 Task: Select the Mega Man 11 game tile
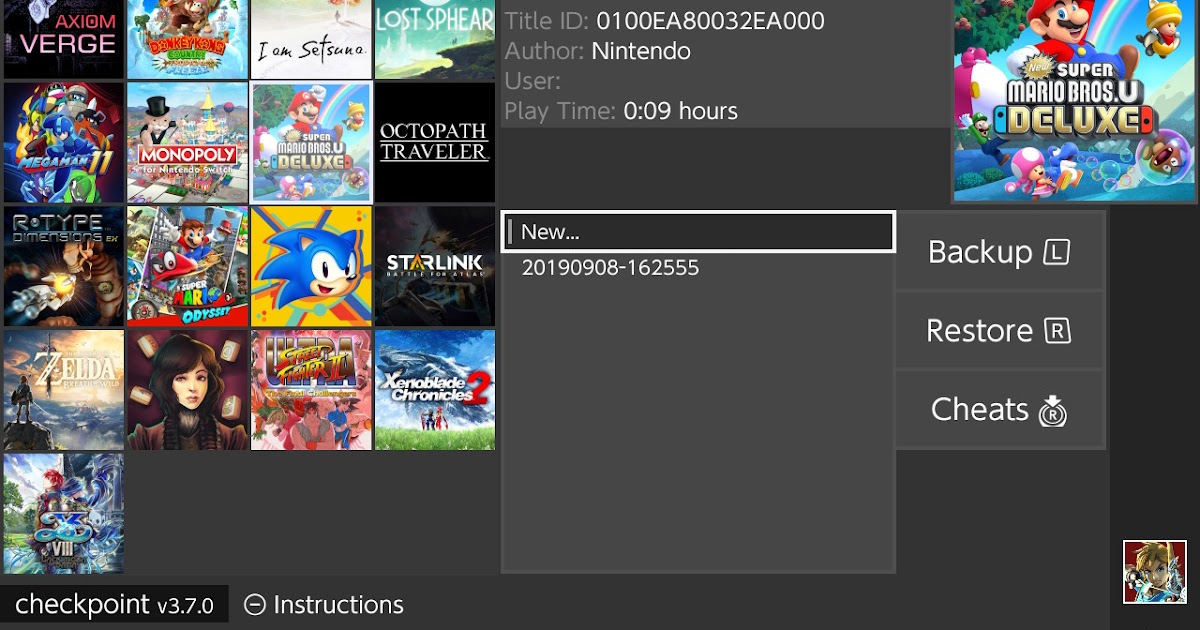tap(64, 142)
